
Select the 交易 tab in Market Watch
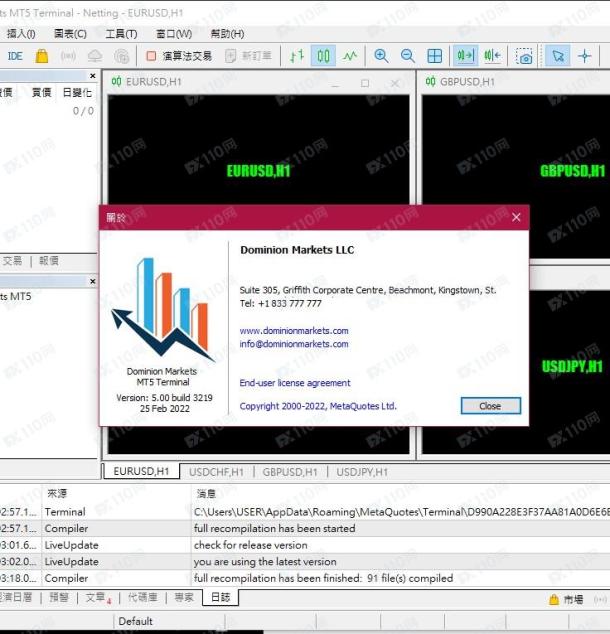point(13,261)
